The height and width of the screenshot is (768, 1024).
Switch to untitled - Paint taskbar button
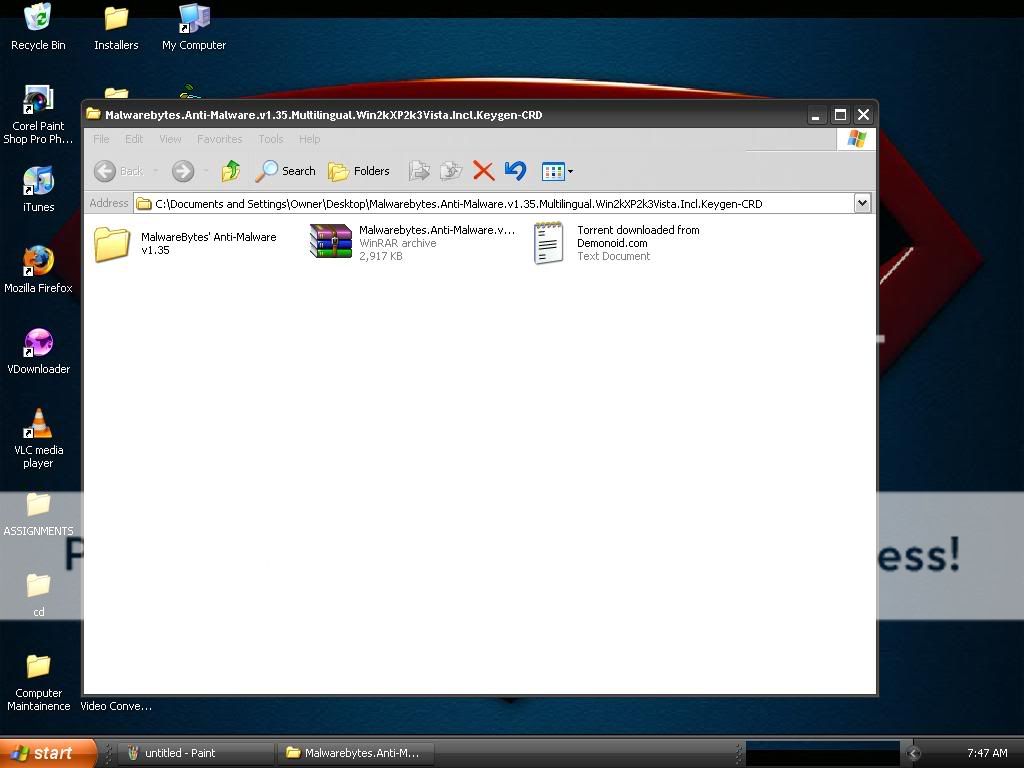pyautogui.click(x=196, y=753)
